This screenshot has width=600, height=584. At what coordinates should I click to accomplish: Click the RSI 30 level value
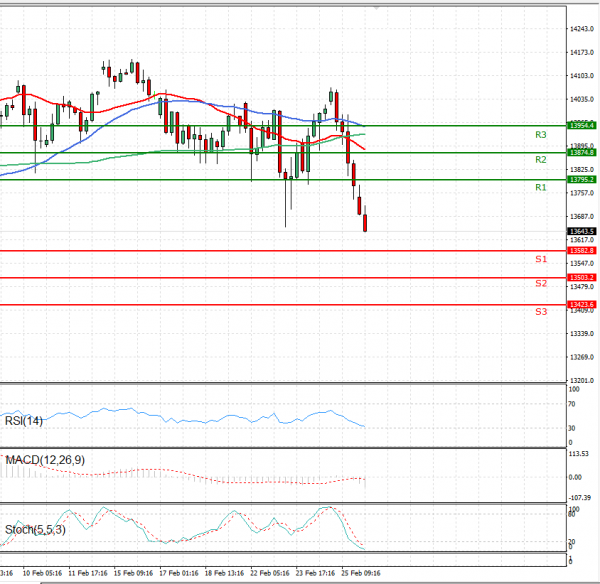(x=572, y=428)
